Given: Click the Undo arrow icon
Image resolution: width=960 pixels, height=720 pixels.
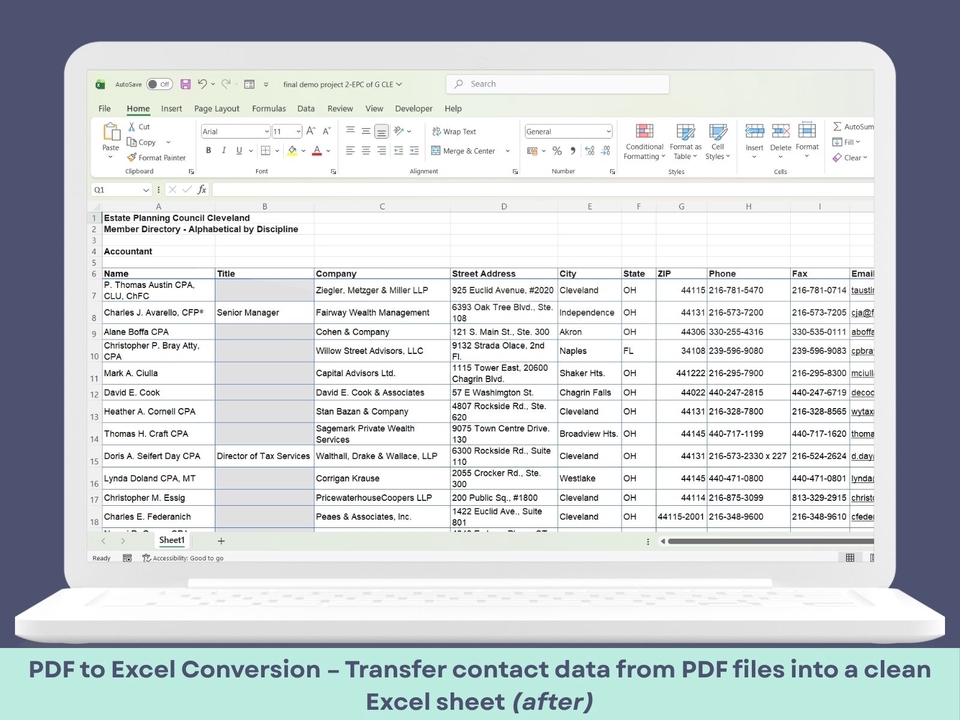Looking at the screenshot, I should [202, 85].
